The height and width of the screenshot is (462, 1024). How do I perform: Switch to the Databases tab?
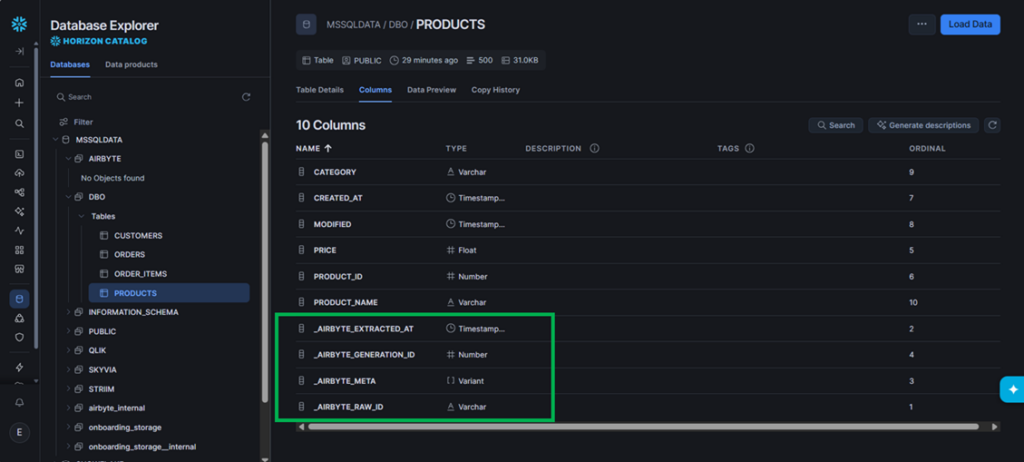click(x=70, y=65)
